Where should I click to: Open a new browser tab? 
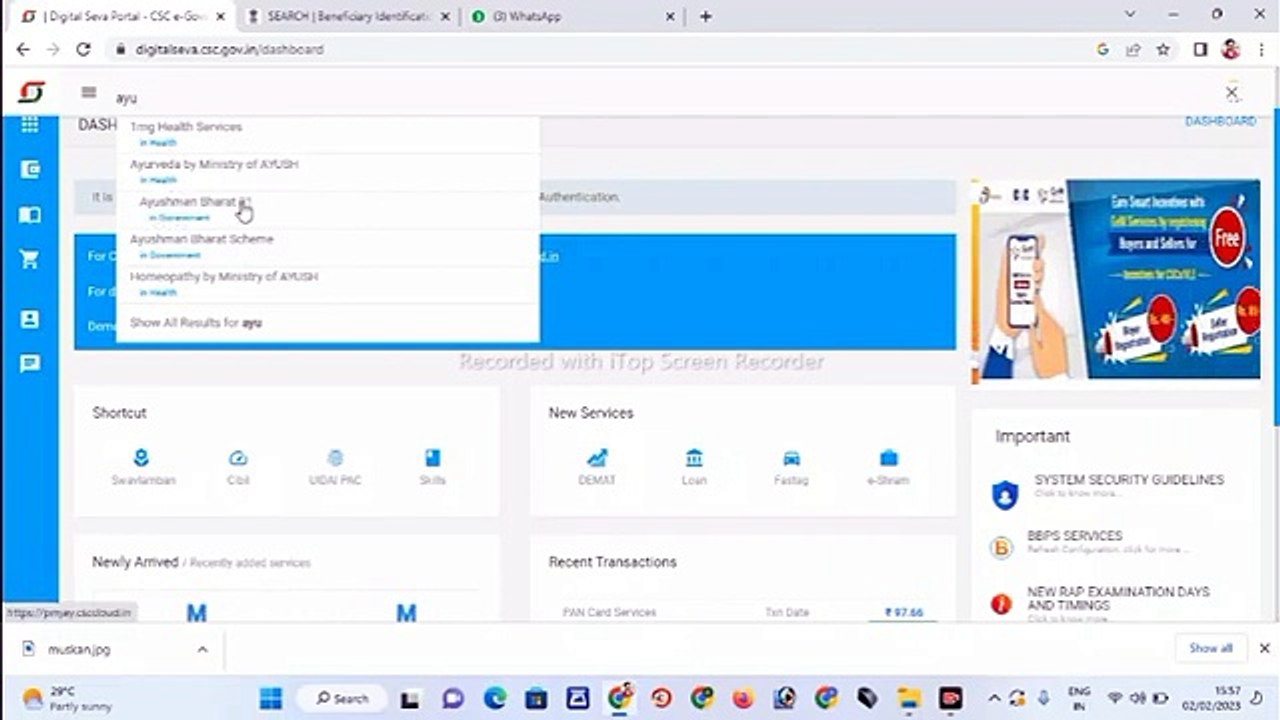pos(705,16)
